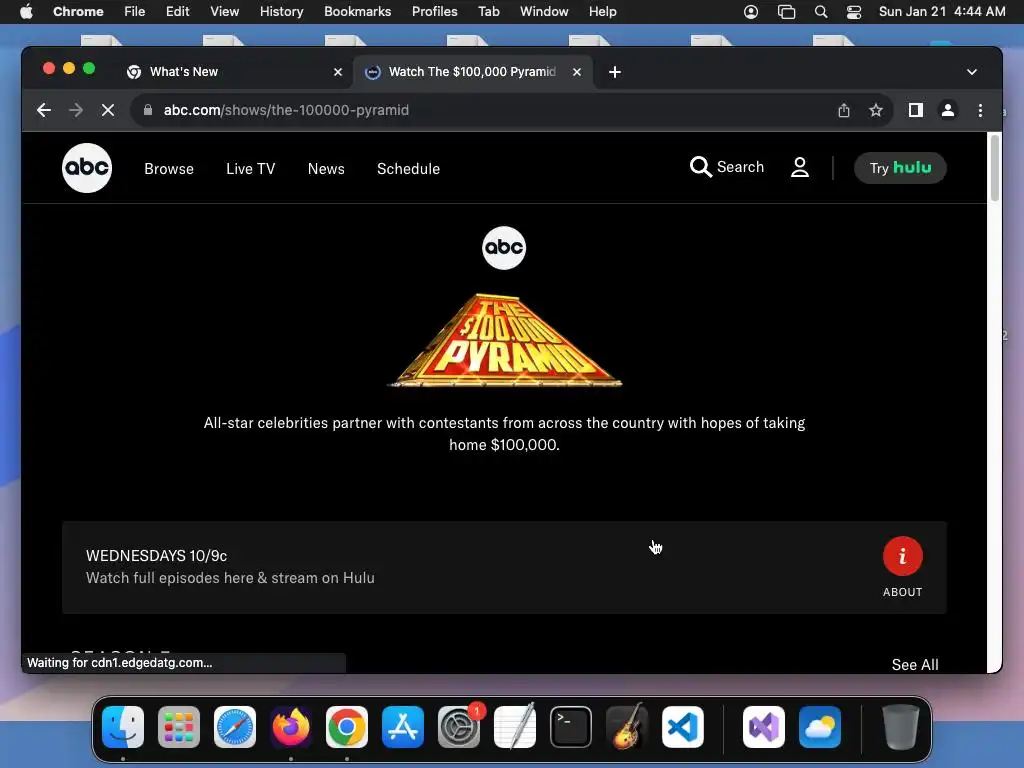Screen dimensions: 1024x768
Task: Select the Watch The $100,000 Pyramid tab
Action: click(x=473, y=72)
